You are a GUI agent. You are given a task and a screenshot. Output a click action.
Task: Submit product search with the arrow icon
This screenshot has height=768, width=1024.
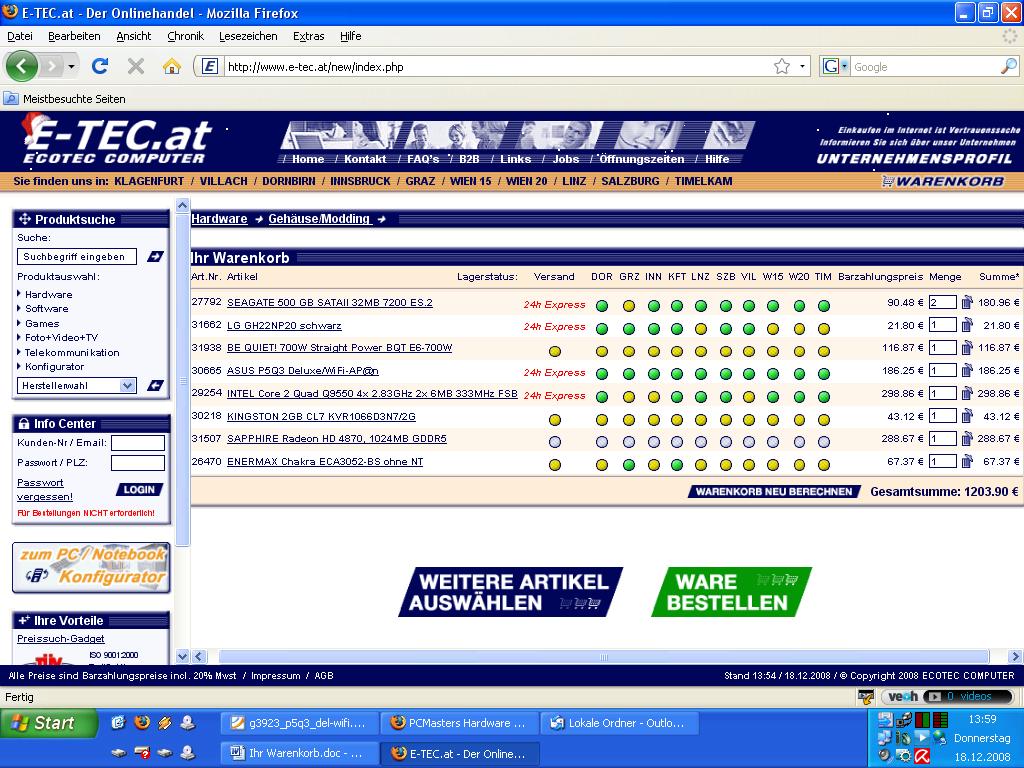154,257
